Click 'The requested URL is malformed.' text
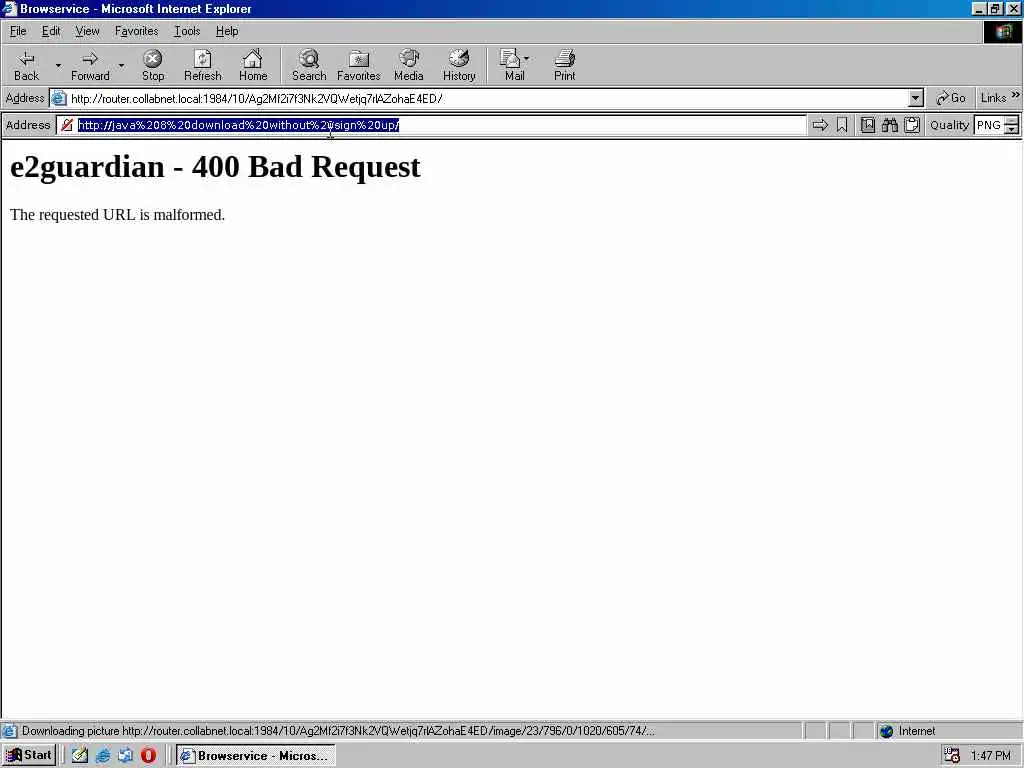The height and width of the screenshot is (768, 1024). tap(118, 215)
